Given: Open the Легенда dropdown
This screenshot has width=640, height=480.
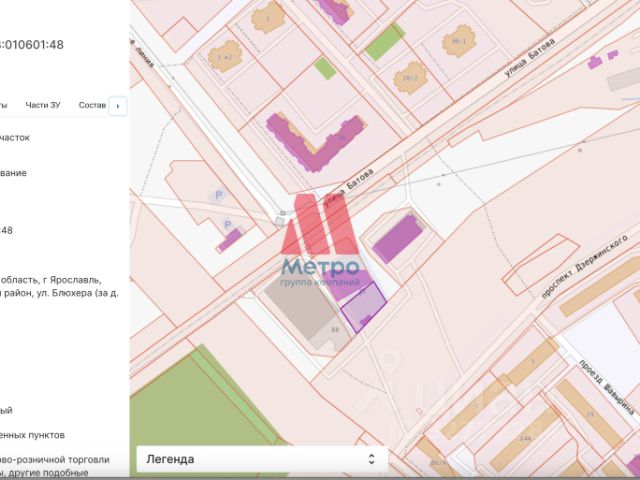Looking at the screenshot, I should [x=262, y=459].
